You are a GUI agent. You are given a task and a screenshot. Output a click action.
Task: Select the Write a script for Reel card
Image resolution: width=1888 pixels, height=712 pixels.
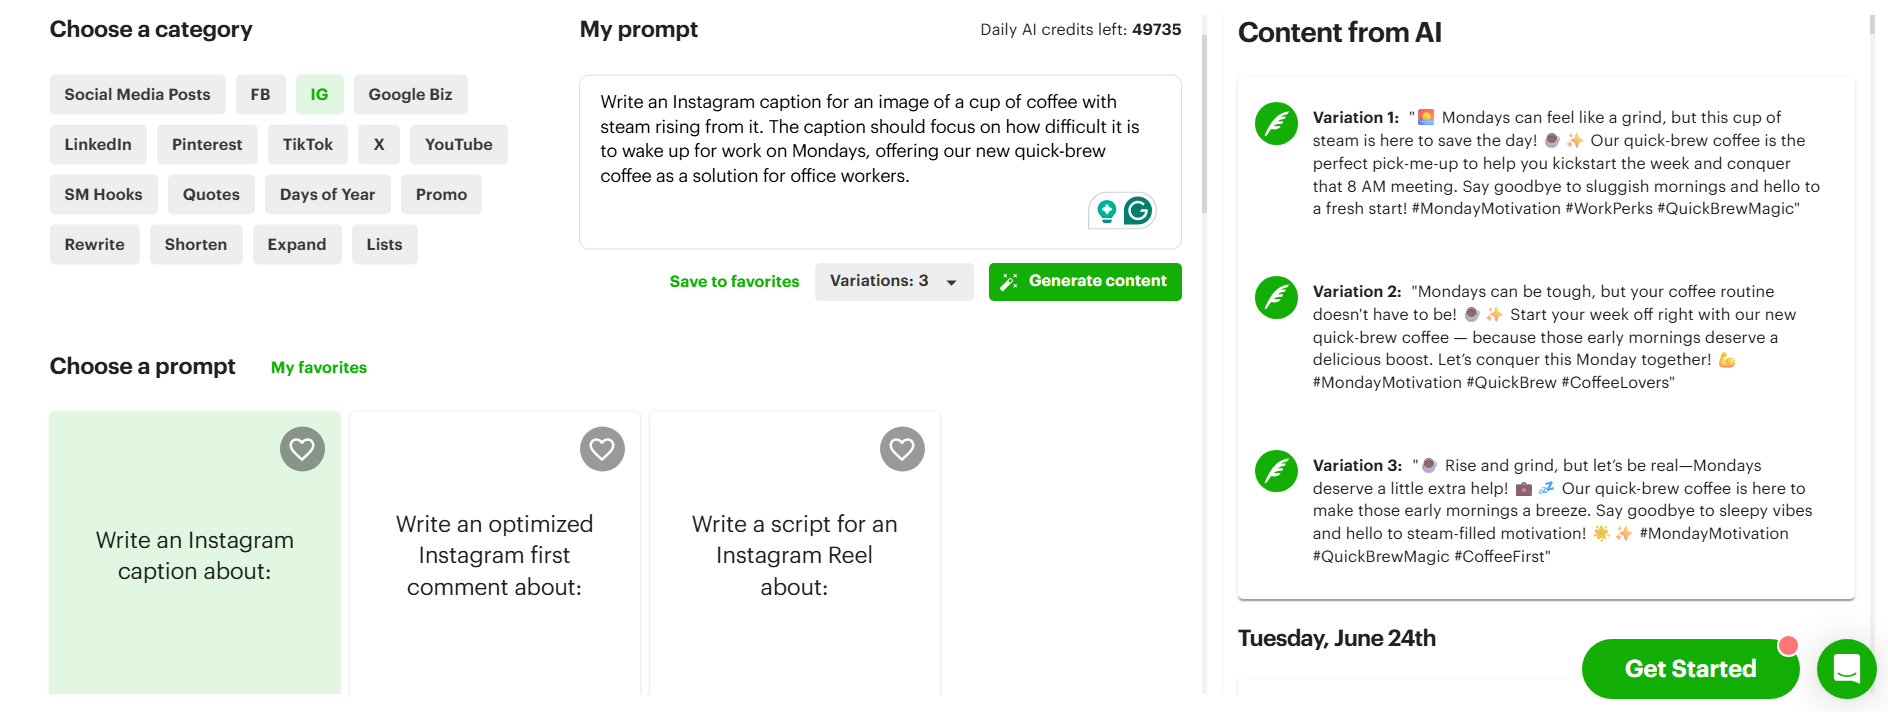tap(795, 552)
